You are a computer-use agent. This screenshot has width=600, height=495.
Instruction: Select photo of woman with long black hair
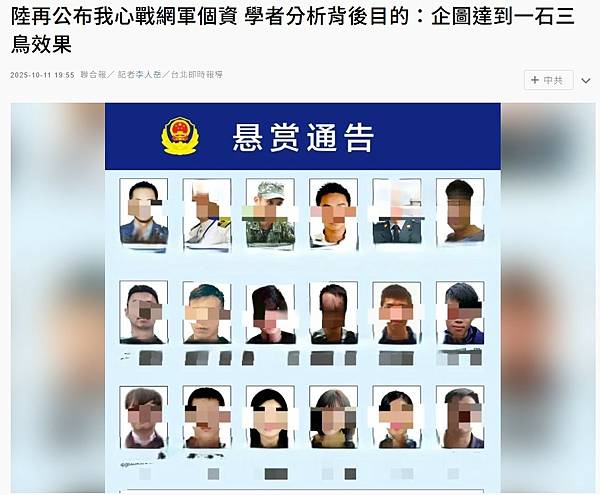point(270,417)
